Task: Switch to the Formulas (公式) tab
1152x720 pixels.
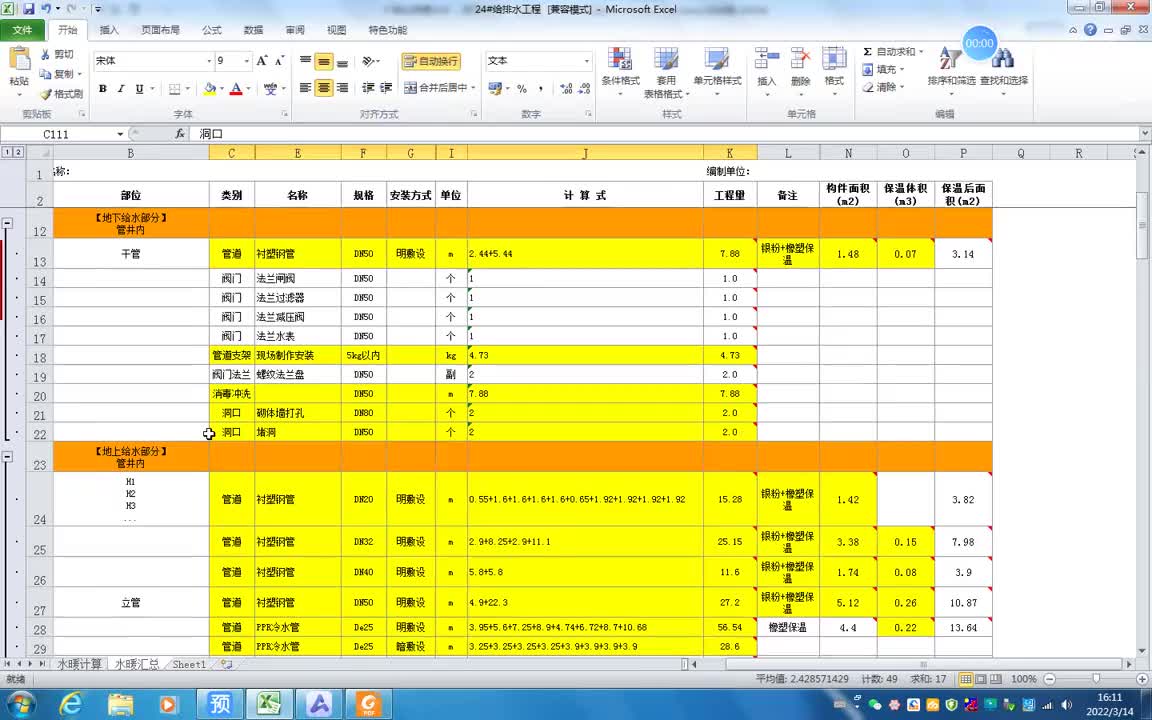Action: click(212, 30)
